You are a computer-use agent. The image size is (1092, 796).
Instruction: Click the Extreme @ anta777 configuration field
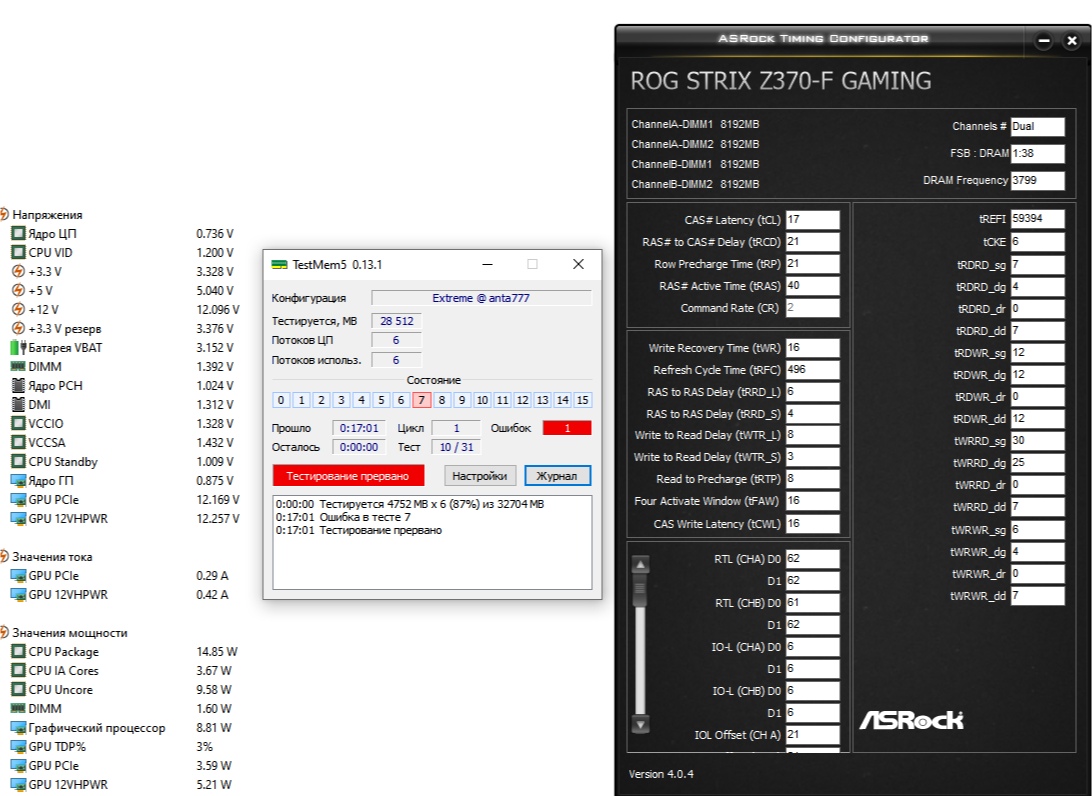[481, 298]
